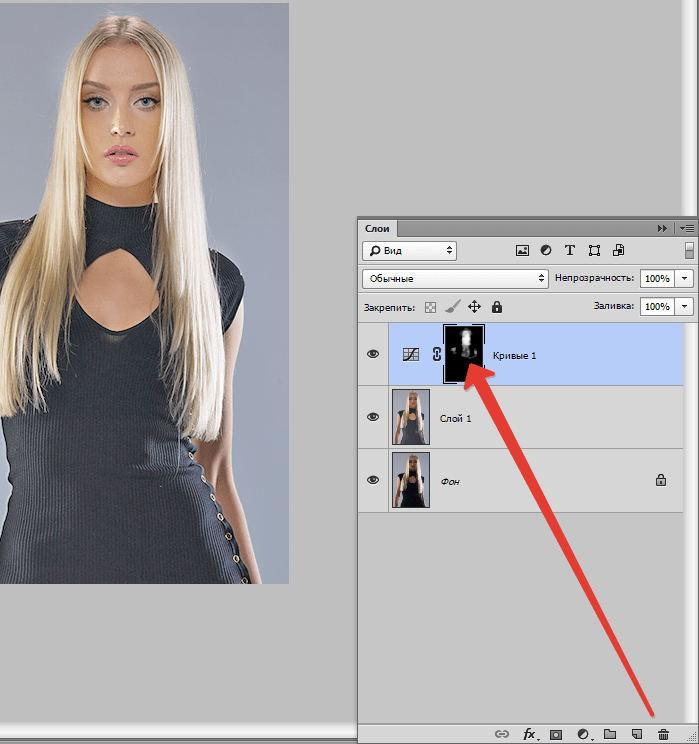This screenshot has width=699, height=744.
Task: Hide the Кривые 1 layer
Action: click(x=373, y=354)
